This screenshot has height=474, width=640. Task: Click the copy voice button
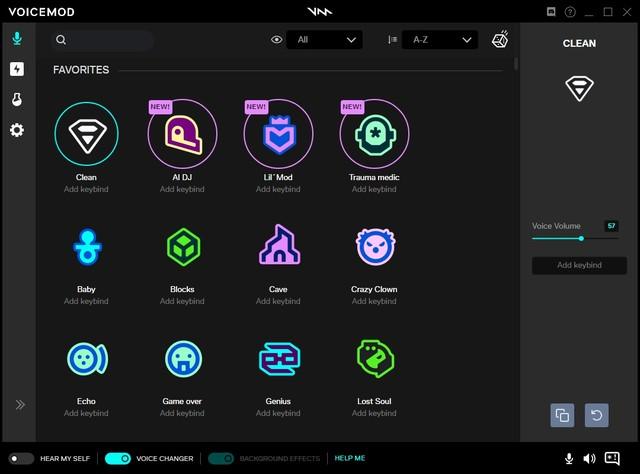tap(562, 414)
